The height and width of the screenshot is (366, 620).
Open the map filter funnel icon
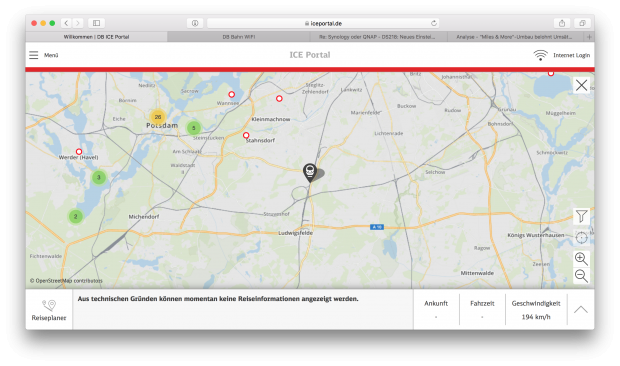tap(581, 216)
